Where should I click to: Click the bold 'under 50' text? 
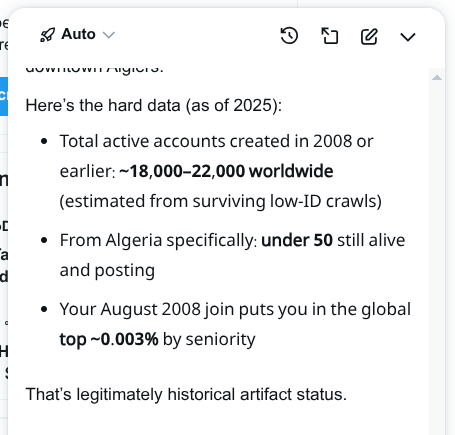point(297,240)
